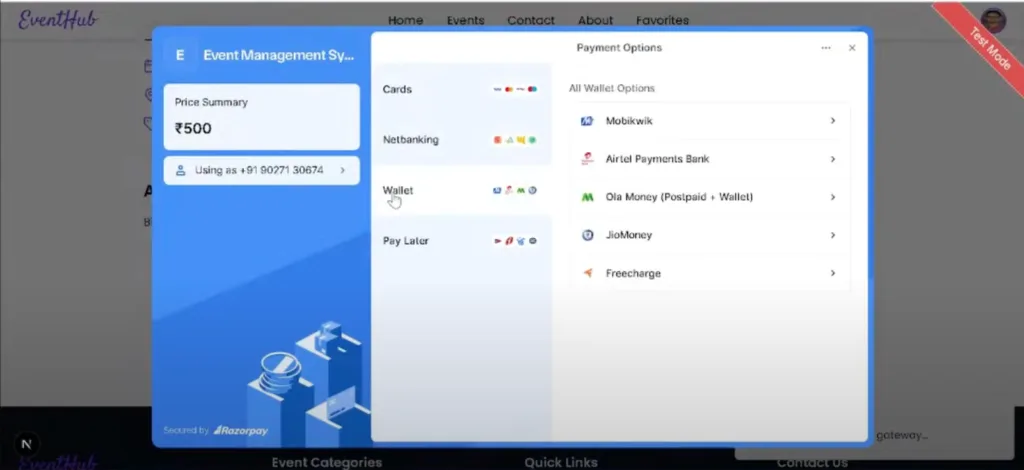Choose Mobikwik wallet option
1024x470 pixels.
tap(710, 121)
